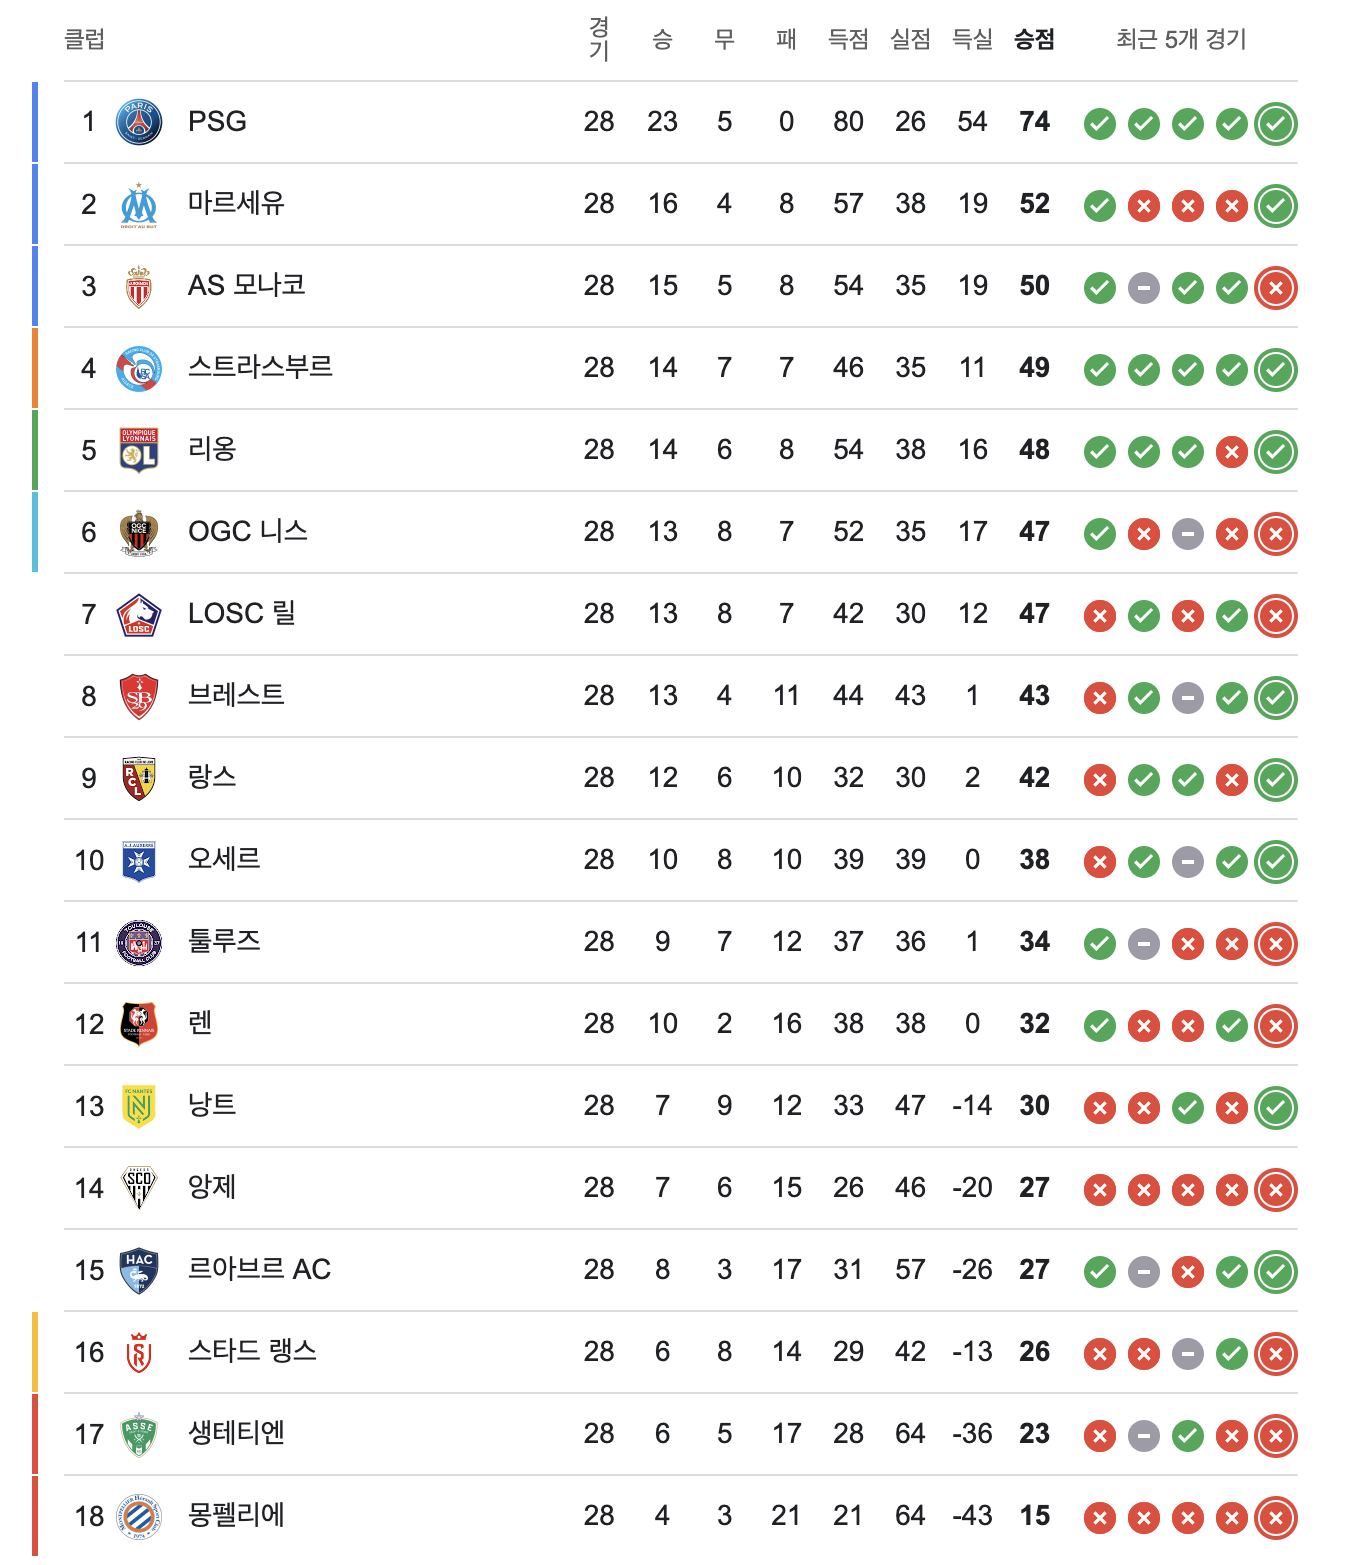Click the Strasbourg club badge
Screen dimensions: 1356x1565
[x=139, y=369]
